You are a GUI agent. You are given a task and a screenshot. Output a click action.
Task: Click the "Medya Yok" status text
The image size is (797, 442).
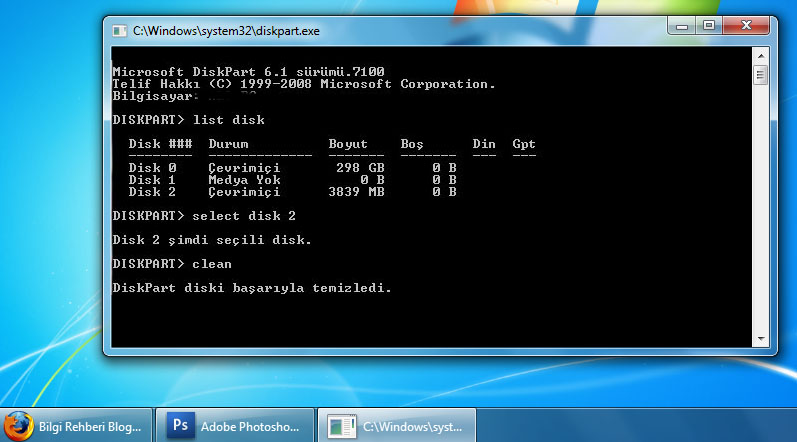coord(244,180)
